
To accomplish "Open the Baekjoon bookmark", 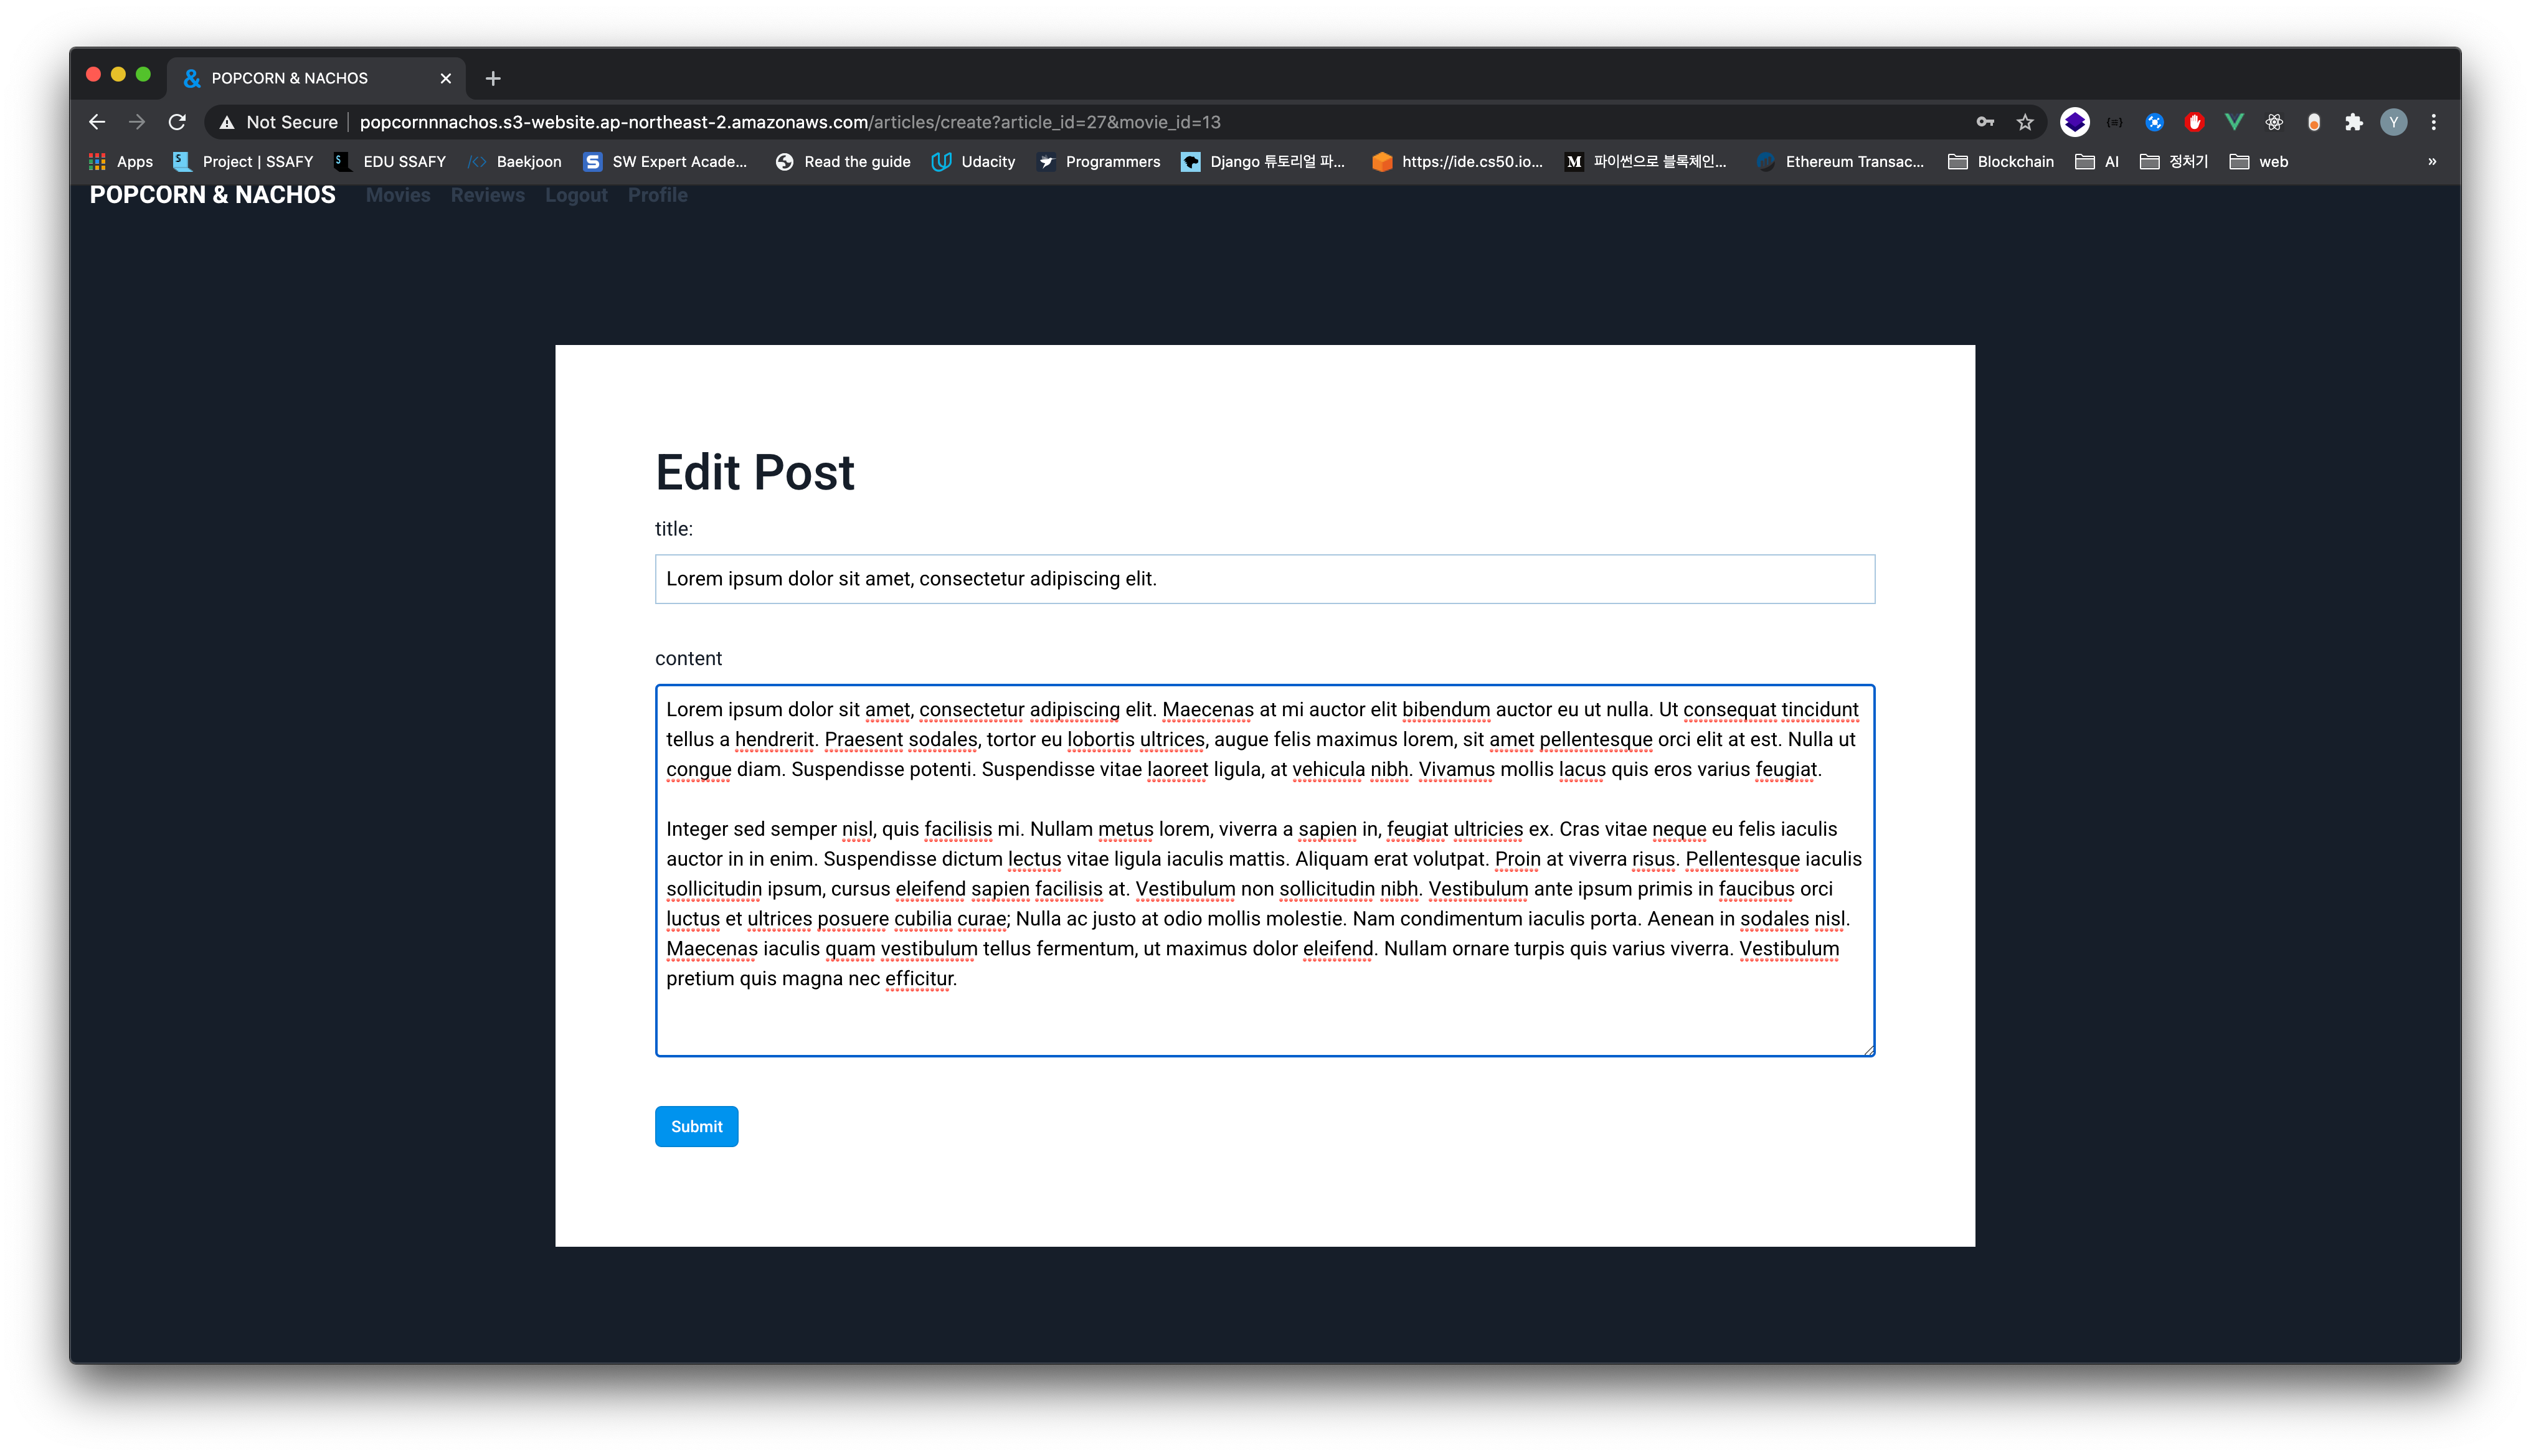I will point(515,162).
